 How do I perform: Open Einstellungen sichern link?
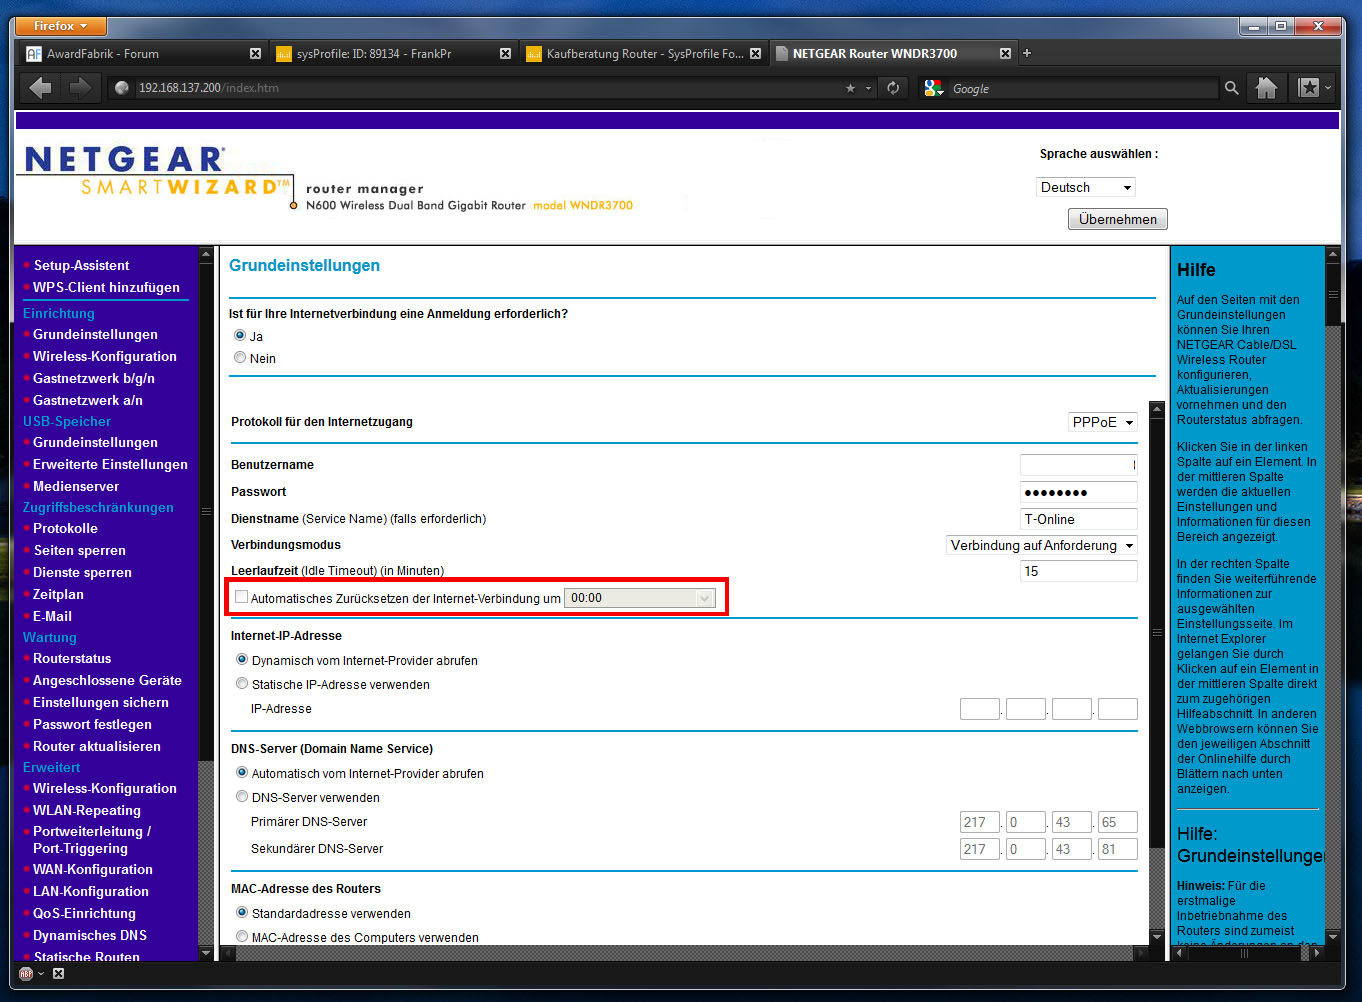point(101,702)
